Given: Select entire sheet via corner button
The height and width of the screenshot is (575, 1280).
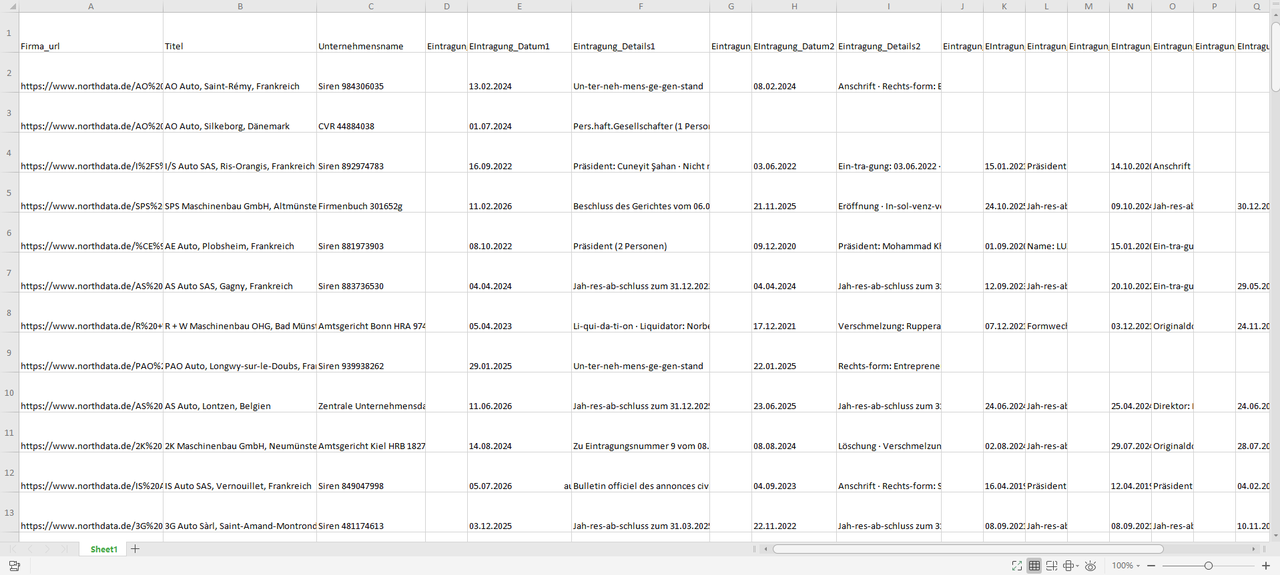Looking at the screenshot, I should tap(9, 6).
